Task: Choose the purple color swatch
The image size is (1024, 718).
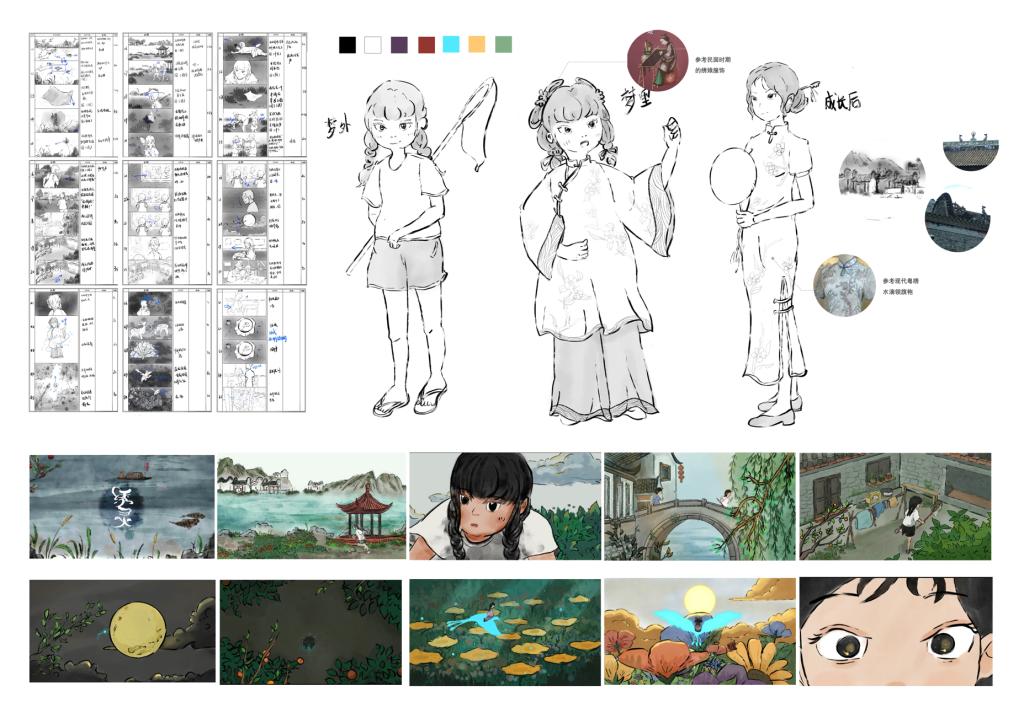Action: (399, 45)
